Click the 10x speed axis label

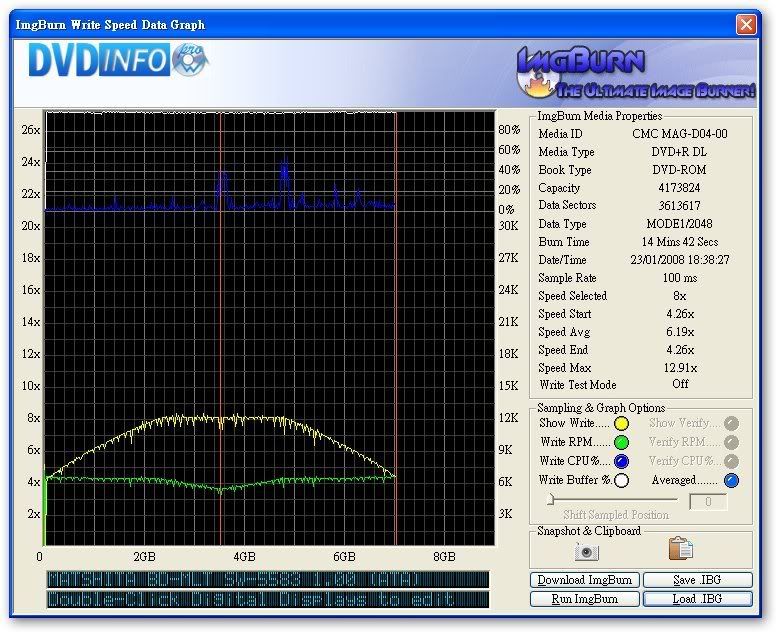point(31,386)
